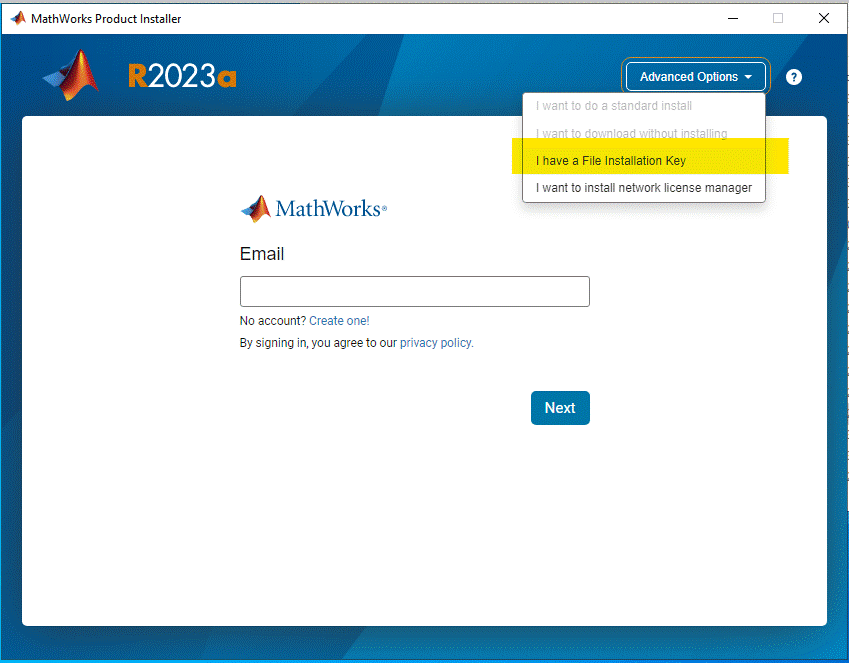Click the Email label text

[262, 254]
